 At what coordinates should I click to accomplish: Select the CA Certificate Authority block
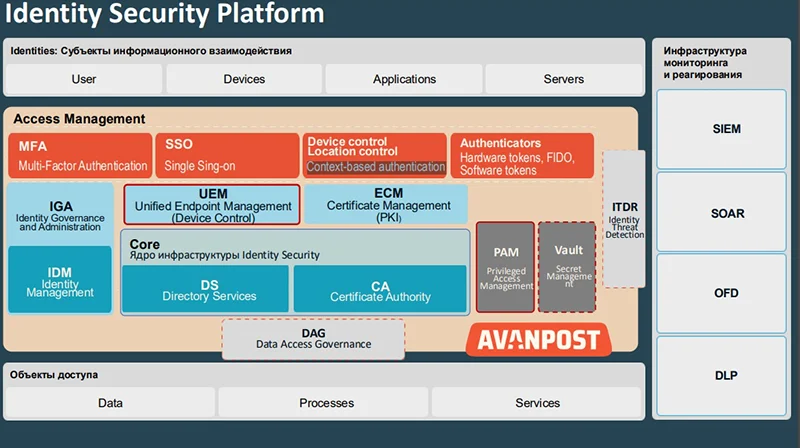point(380,290)
